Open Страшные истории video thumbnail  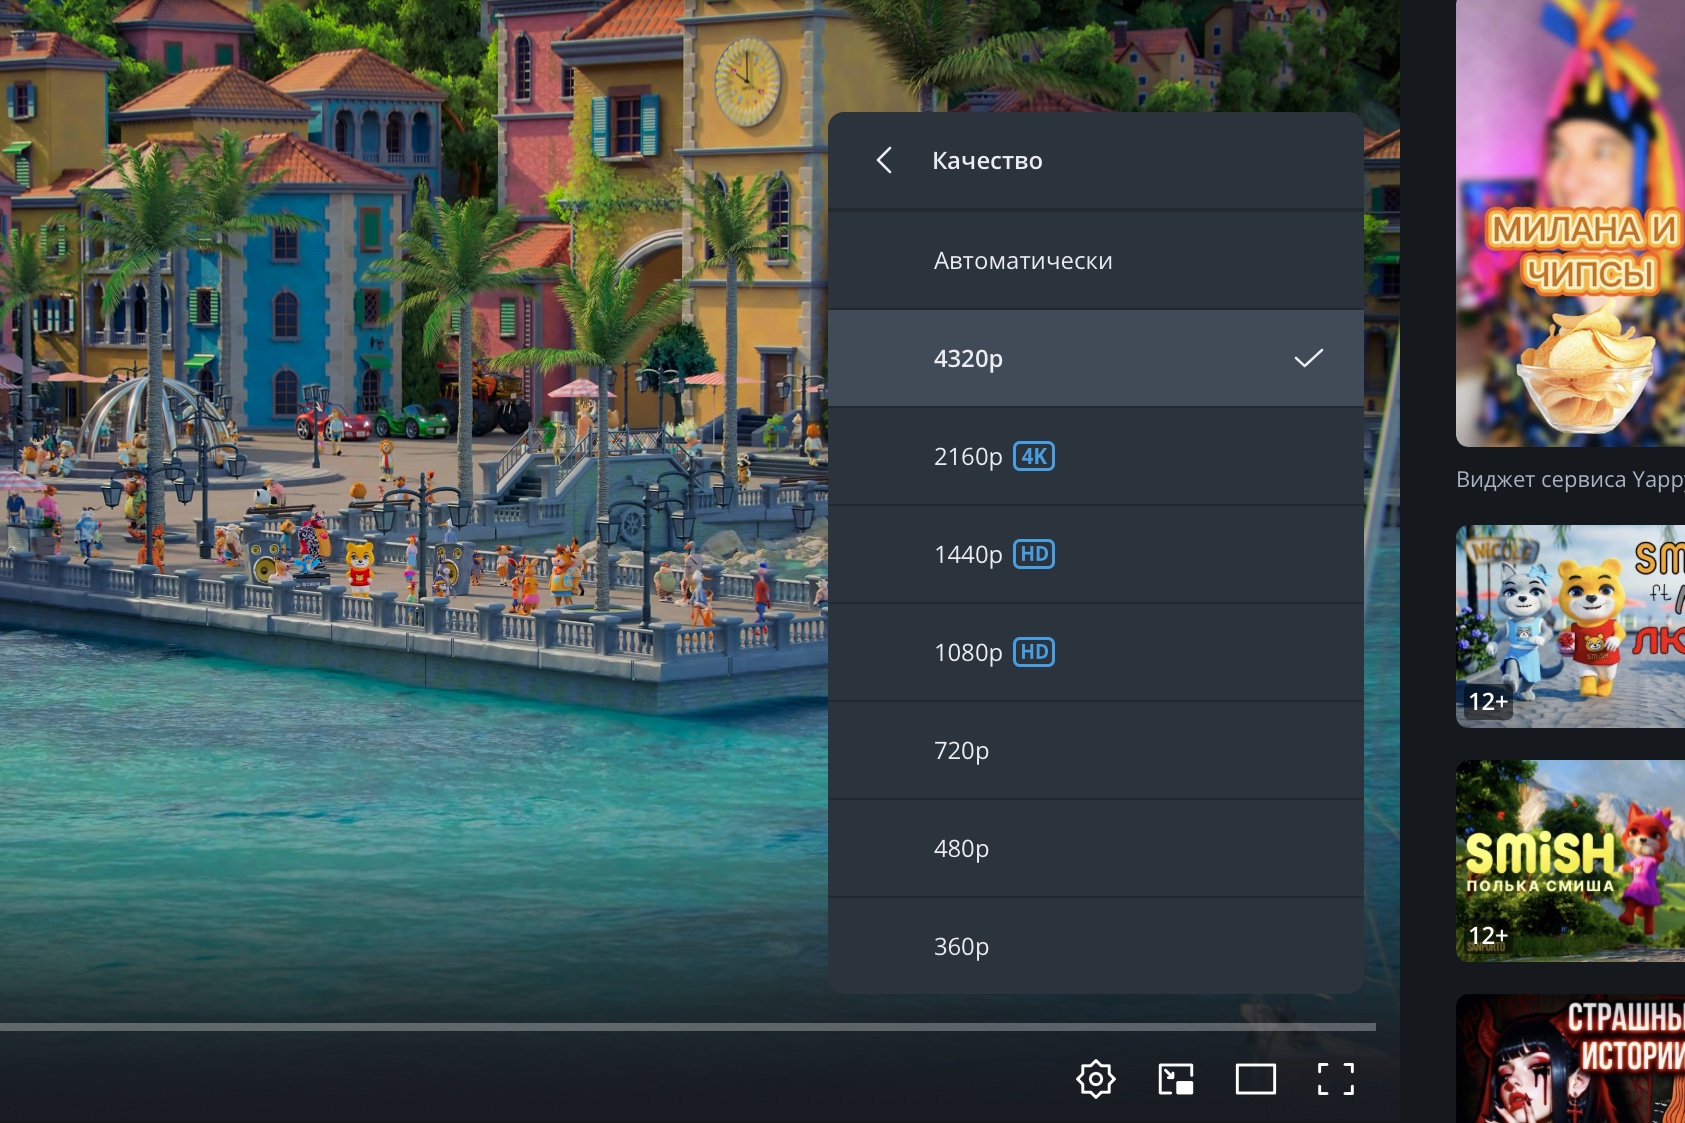click(1570, 1058)
